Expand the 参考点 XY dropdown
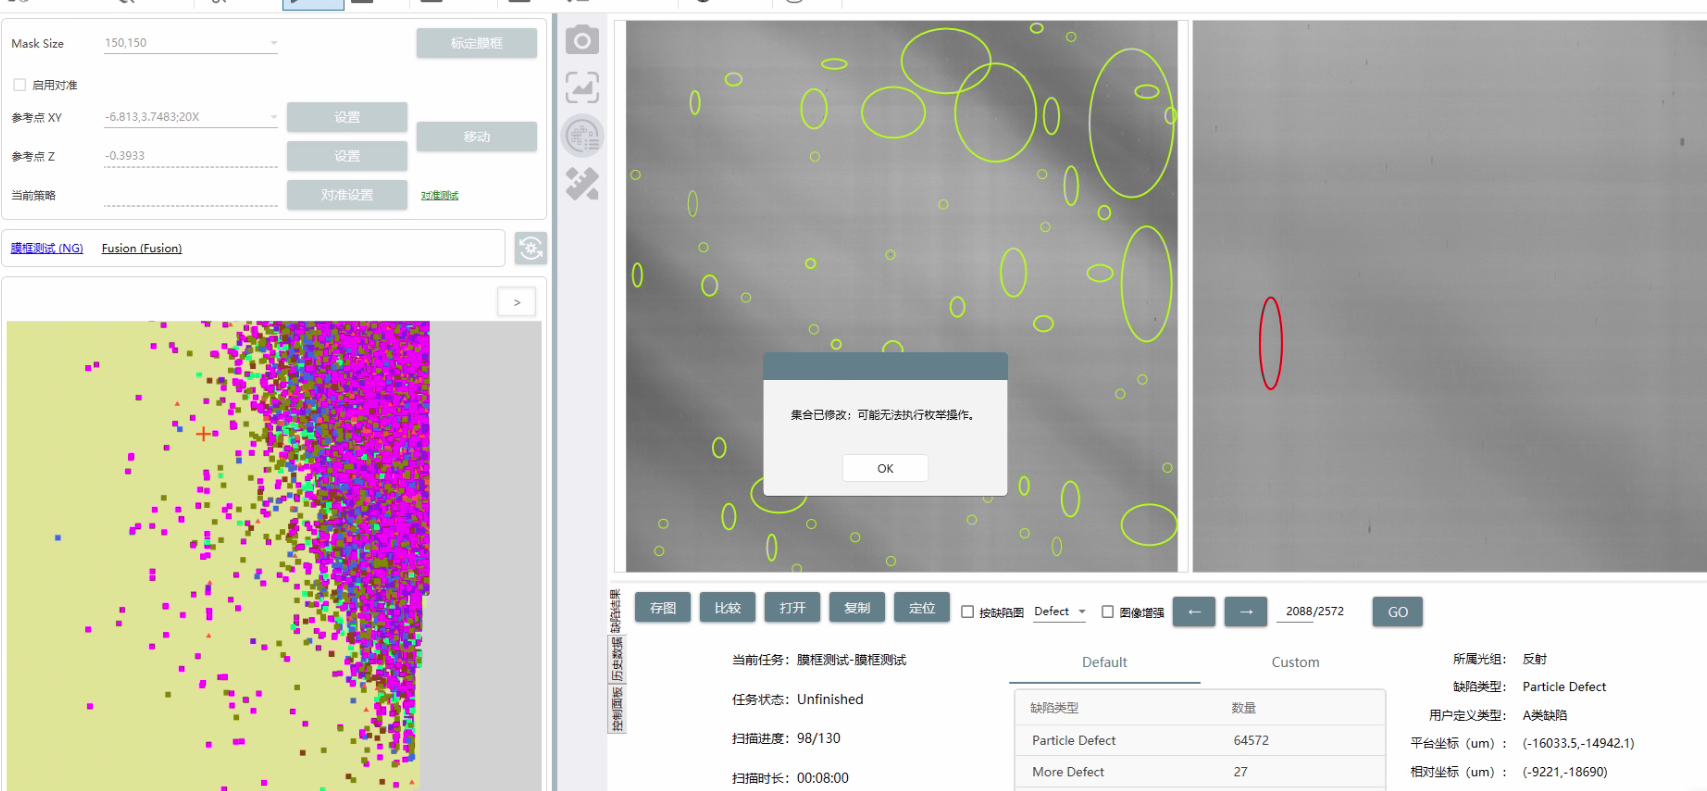The height and width of the screenshot is (791, 1707). (x=273, y=117)
